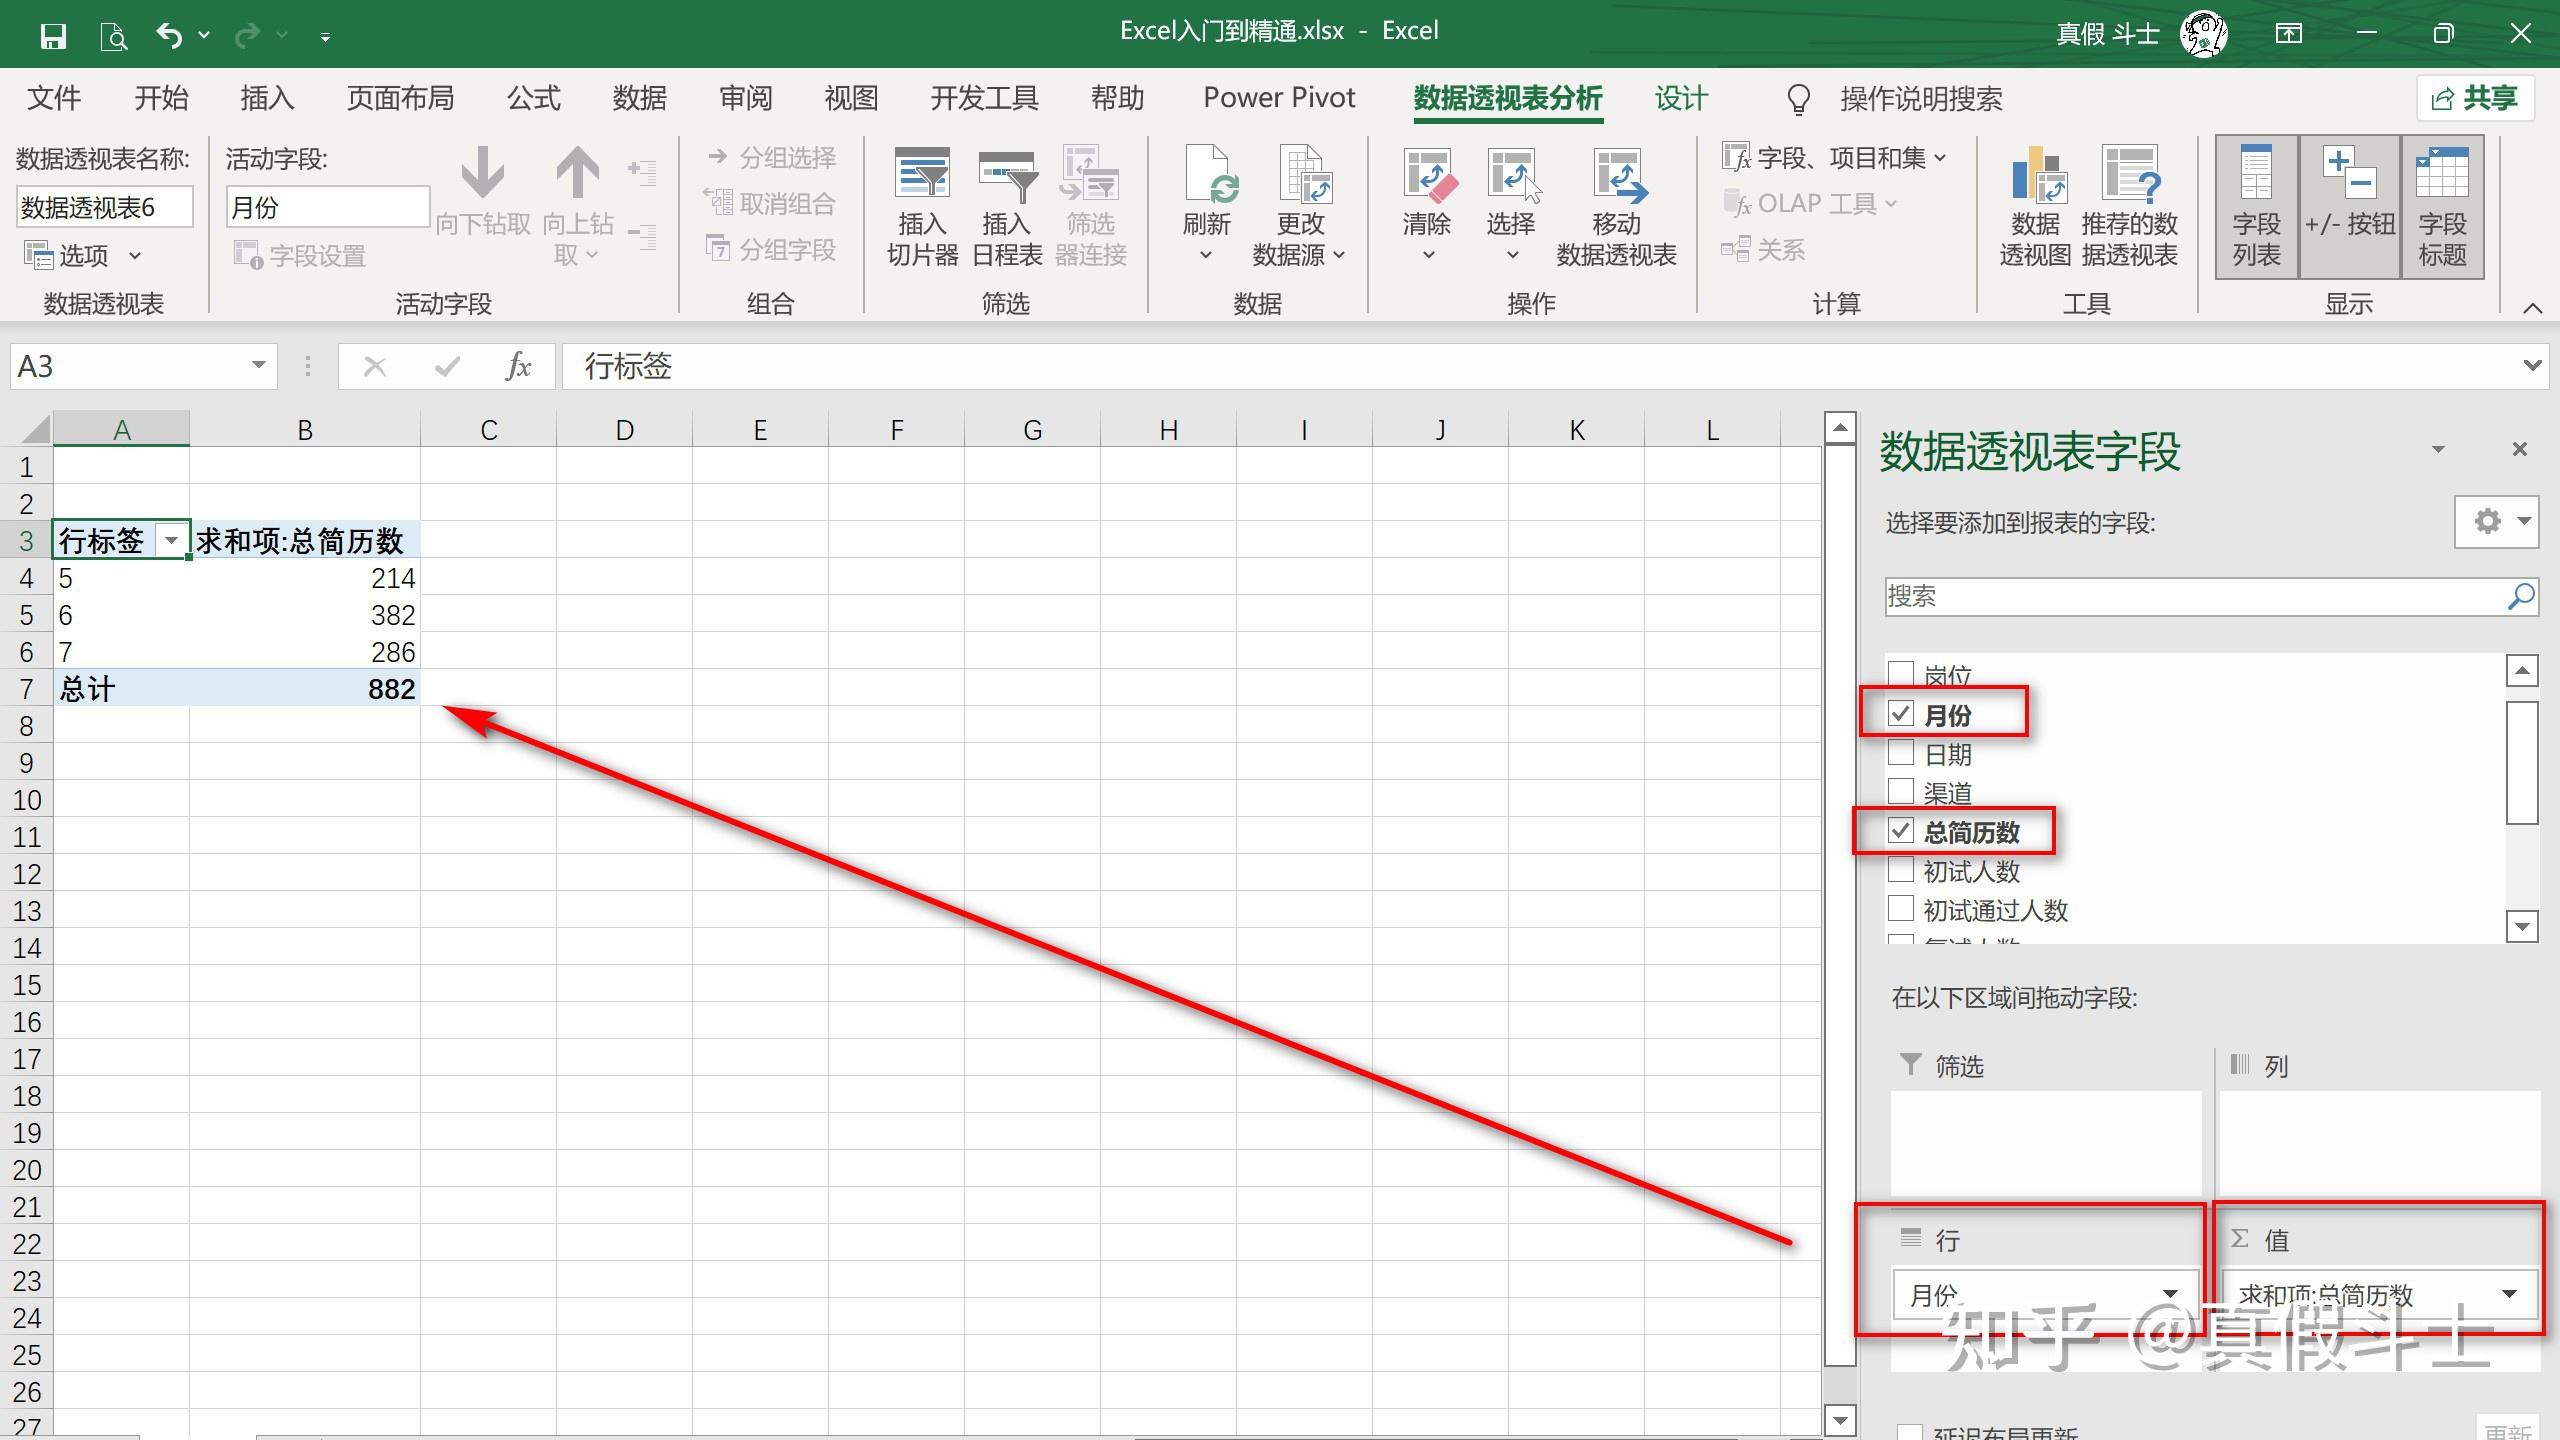Open the 行标签 filter dropdown
The height and width of the screenshot is (1440, 2560).
pos(171,541)
